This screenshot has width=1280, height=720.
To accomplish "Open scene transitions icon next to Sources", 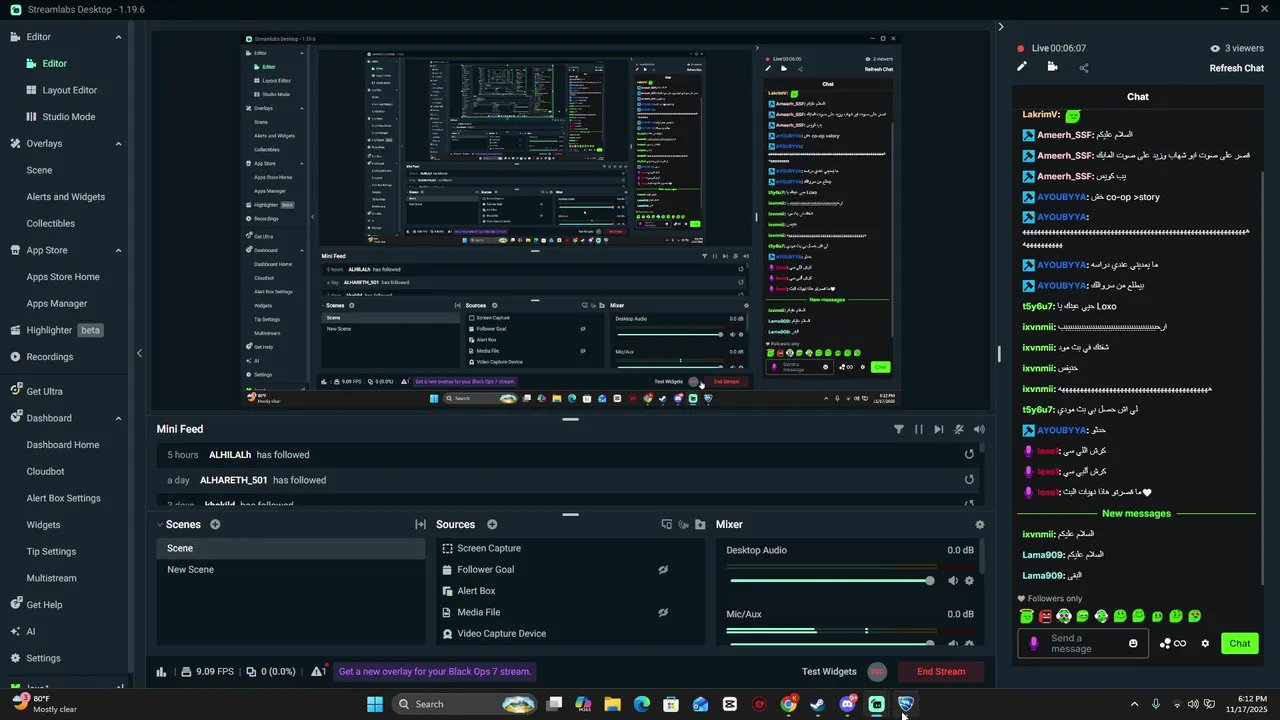I will (x=420, y=524).
